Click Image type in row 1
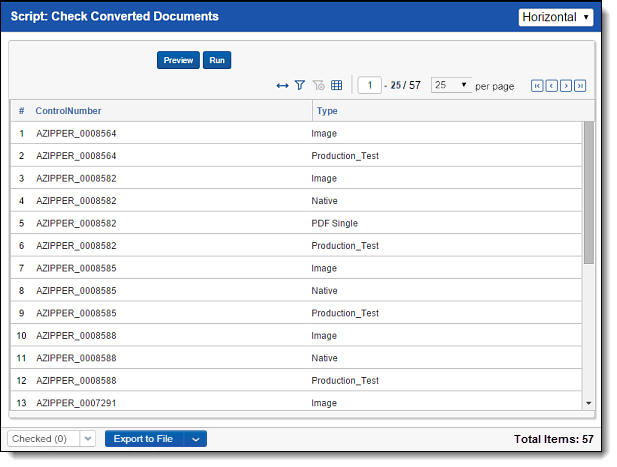The width and height of the screenshot is (617, 467). [x=324, y=133]
